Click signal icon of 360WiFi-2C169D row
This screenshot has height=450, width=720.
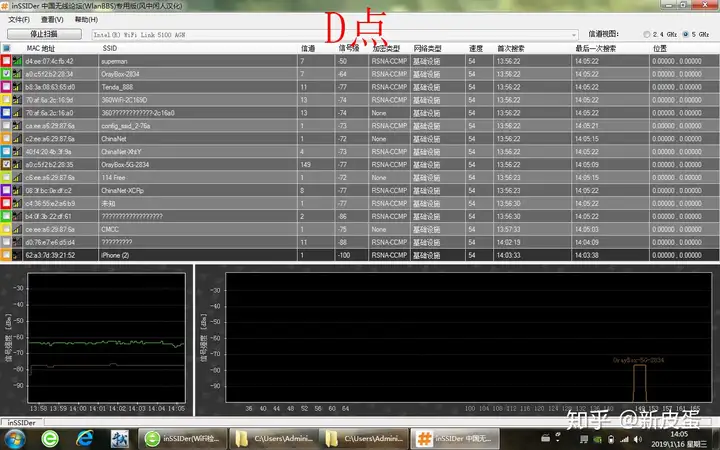pos(17,100)
